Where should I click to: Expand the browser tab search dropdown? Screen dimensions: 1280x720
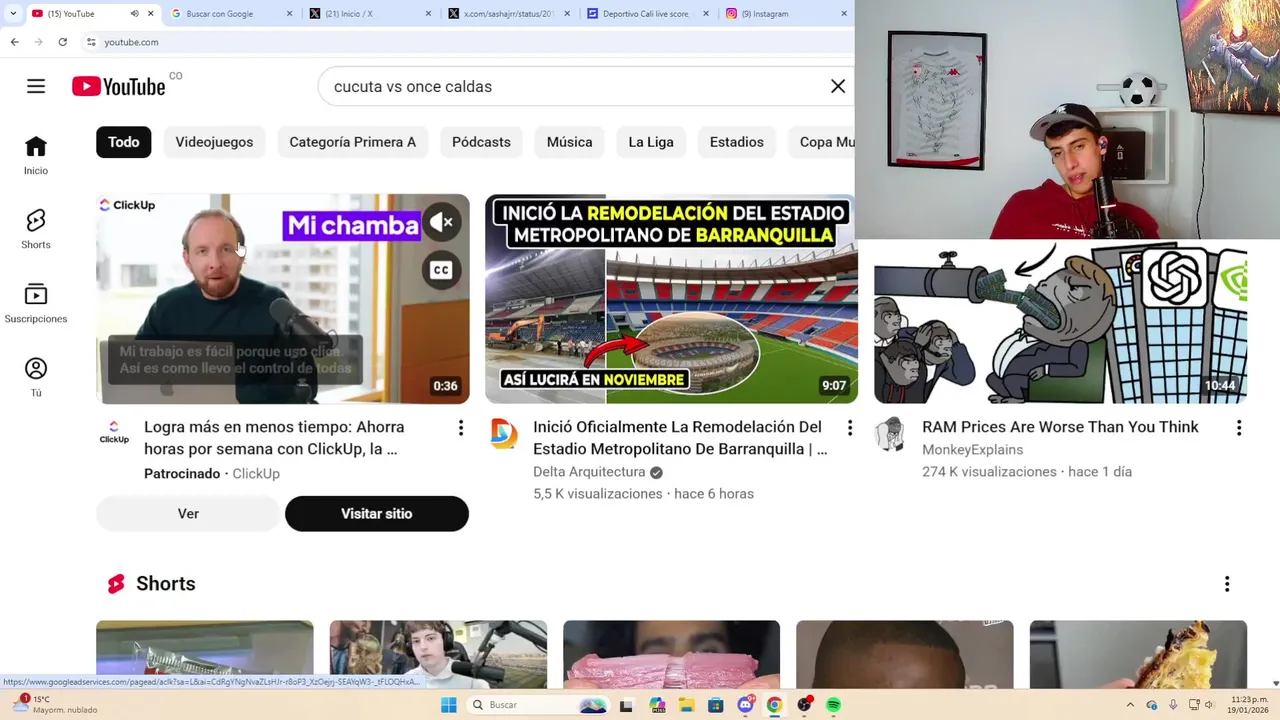click(x=12, y=14)
